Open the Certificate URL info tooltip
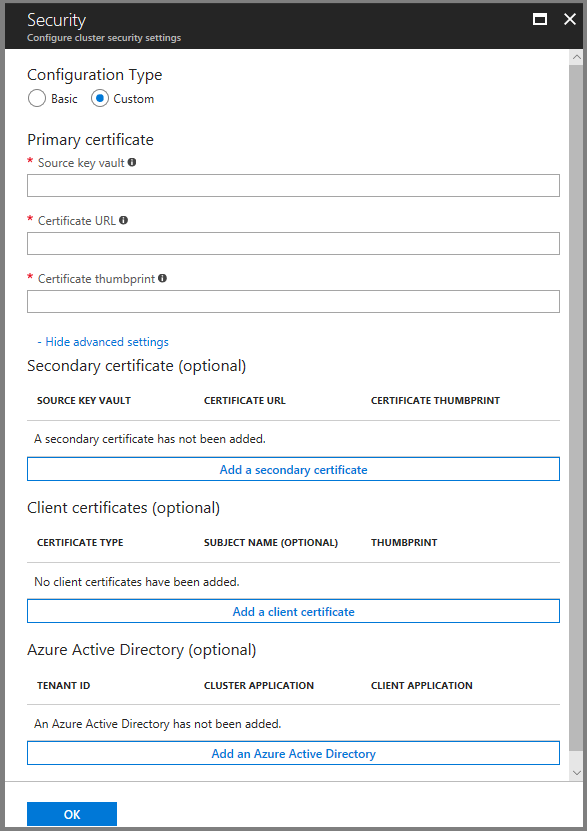The width and height of the screenshot is (587, 831). [x=123, y=220]
